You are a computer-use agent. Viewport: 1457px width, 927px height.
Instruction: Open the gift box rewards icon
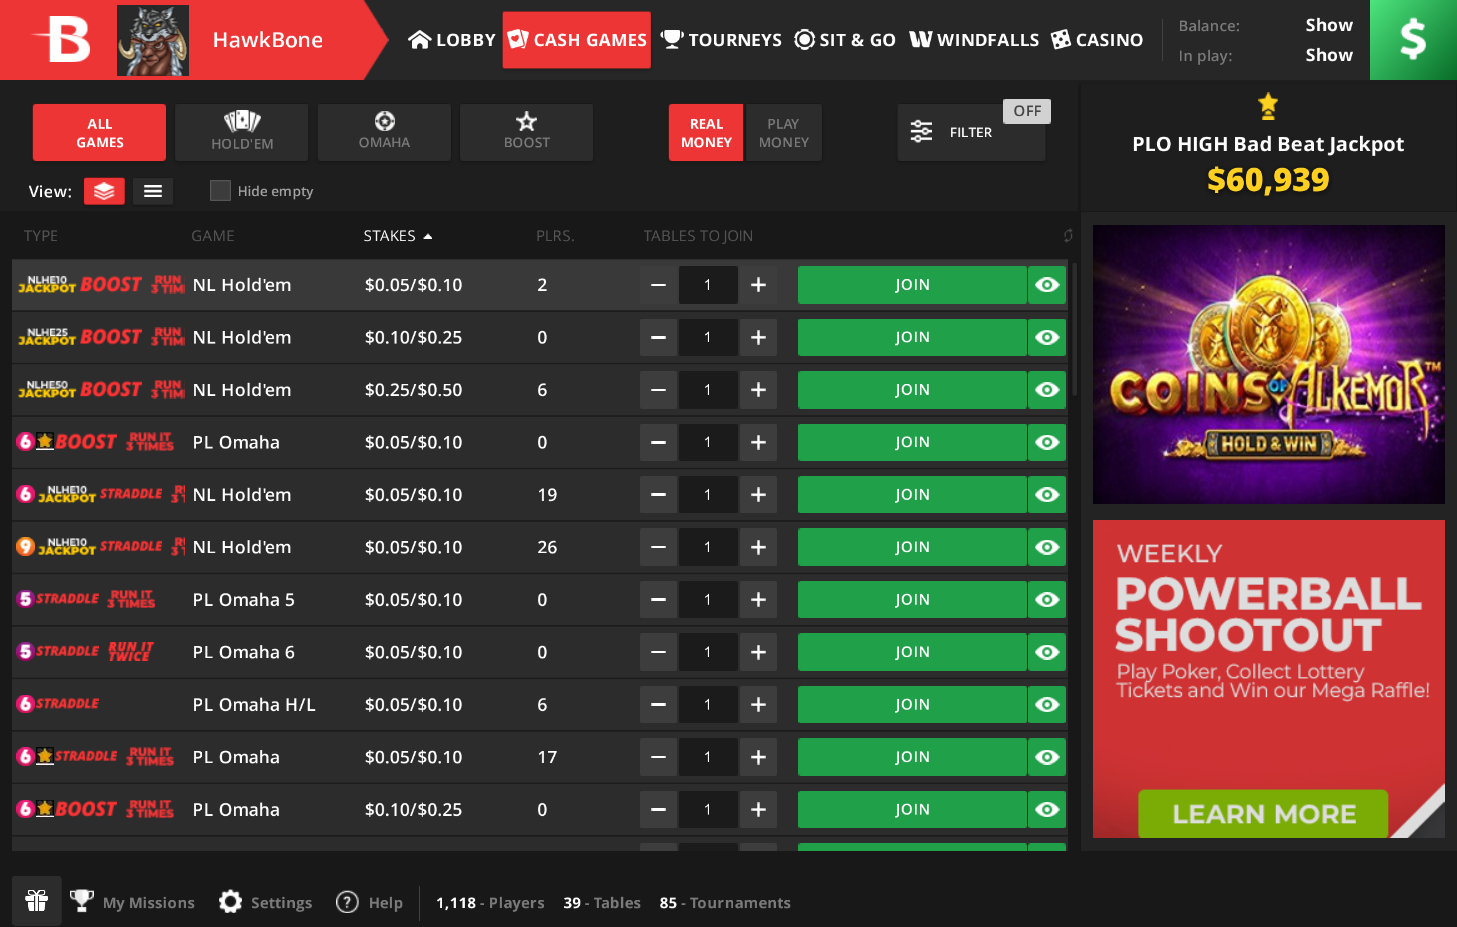(x=37, y=901)
